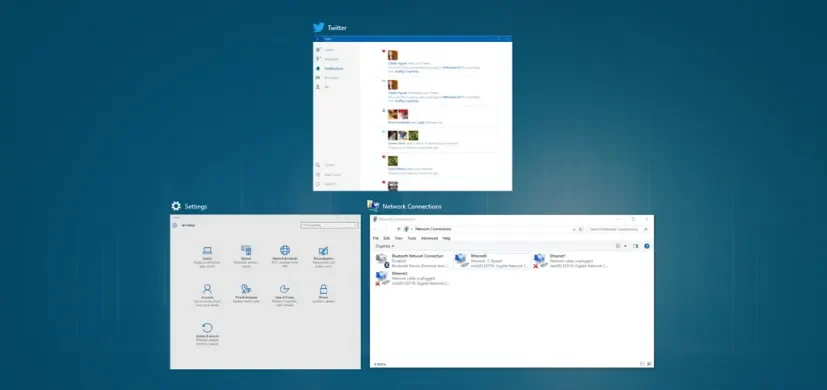Click Refresh button in Network Connections

[x=581, y=230]
